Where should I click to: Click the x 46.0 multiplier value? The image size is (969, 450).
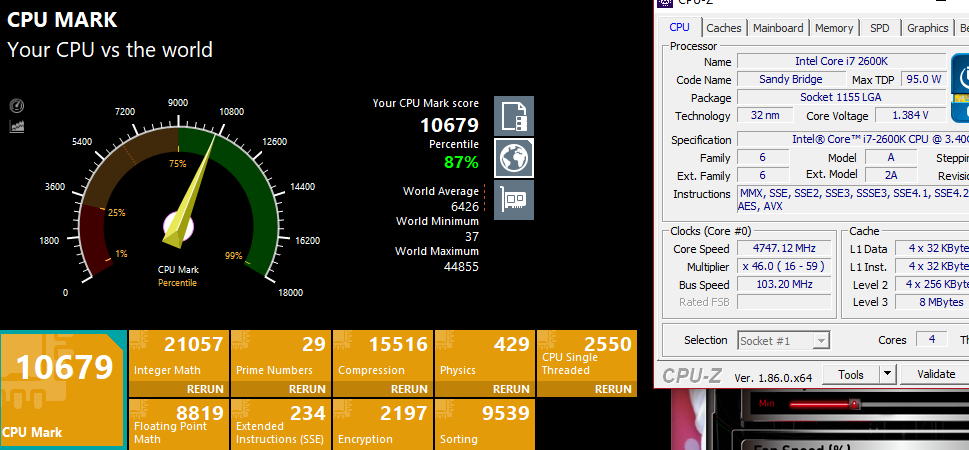click(784, 266)
